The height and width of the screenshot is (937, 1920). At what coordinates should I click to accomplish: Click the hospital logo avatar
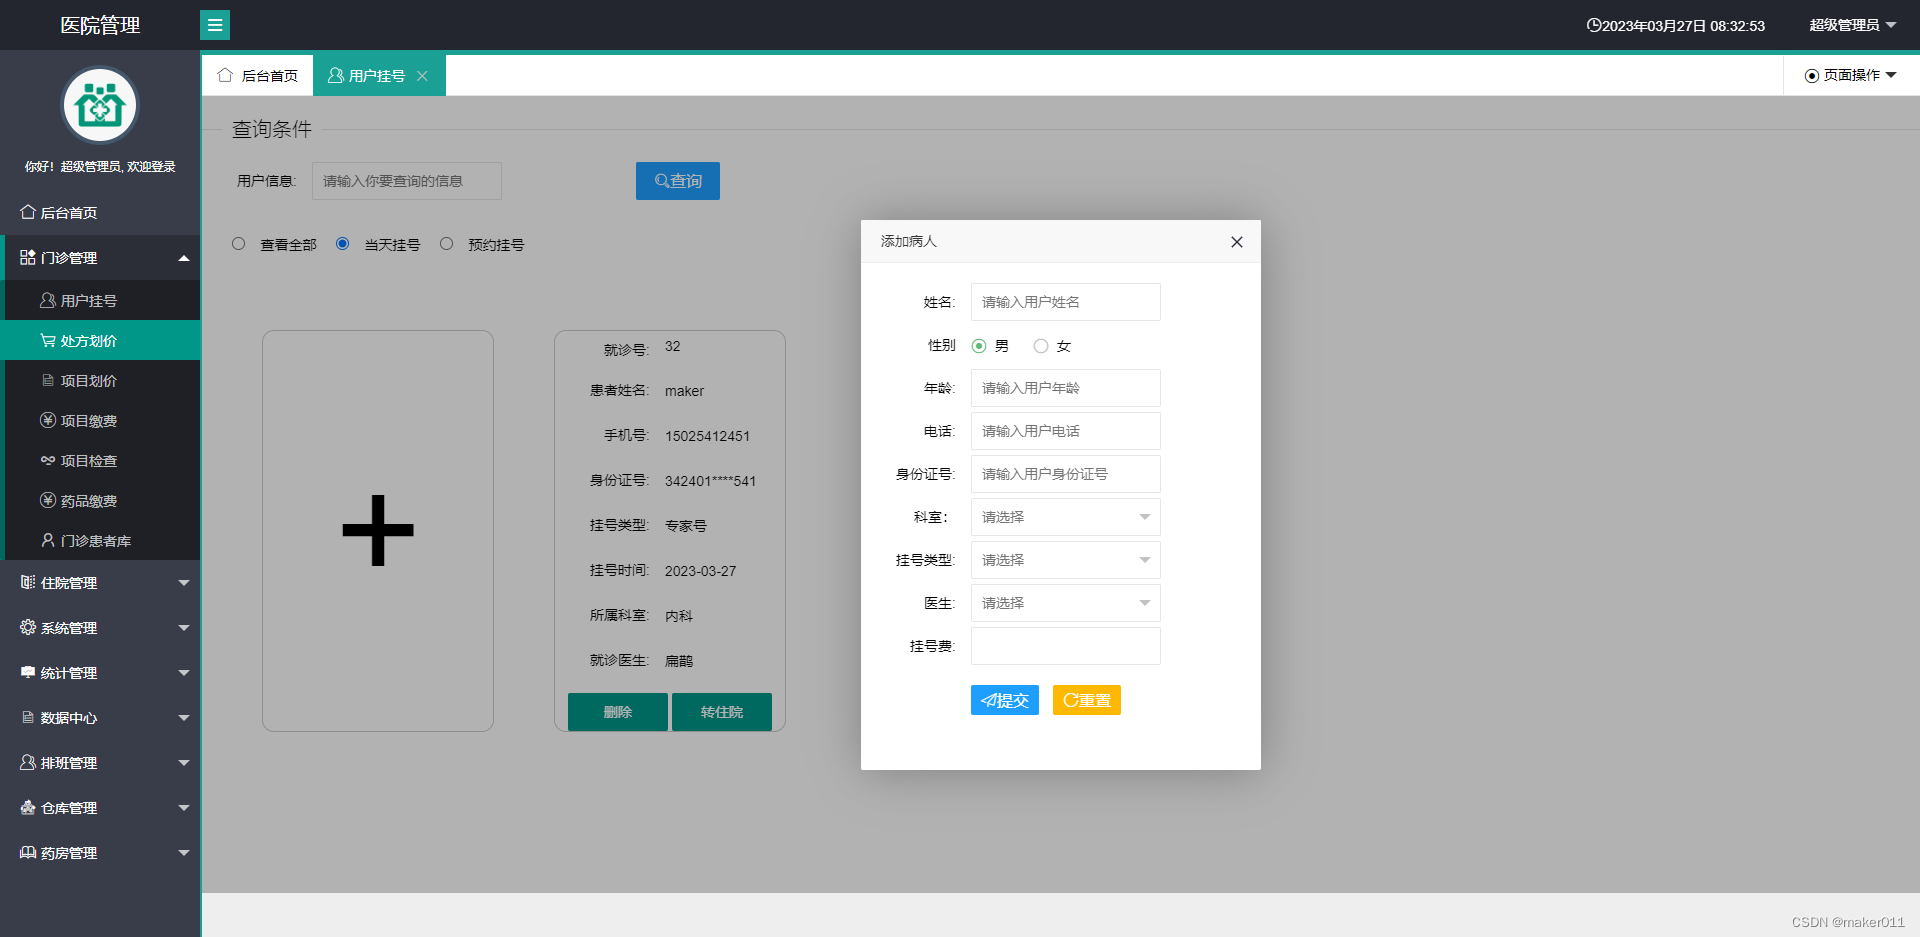coord(100,105)
